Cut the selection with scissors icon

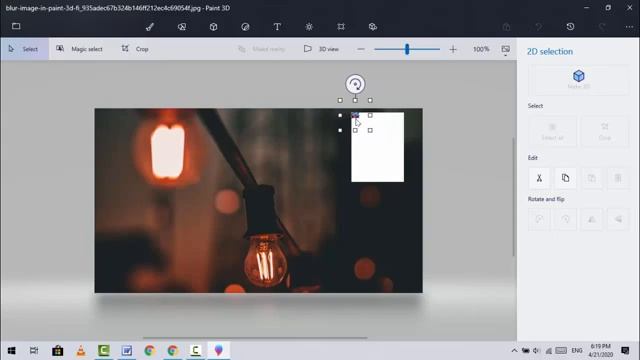click(539, 178)
